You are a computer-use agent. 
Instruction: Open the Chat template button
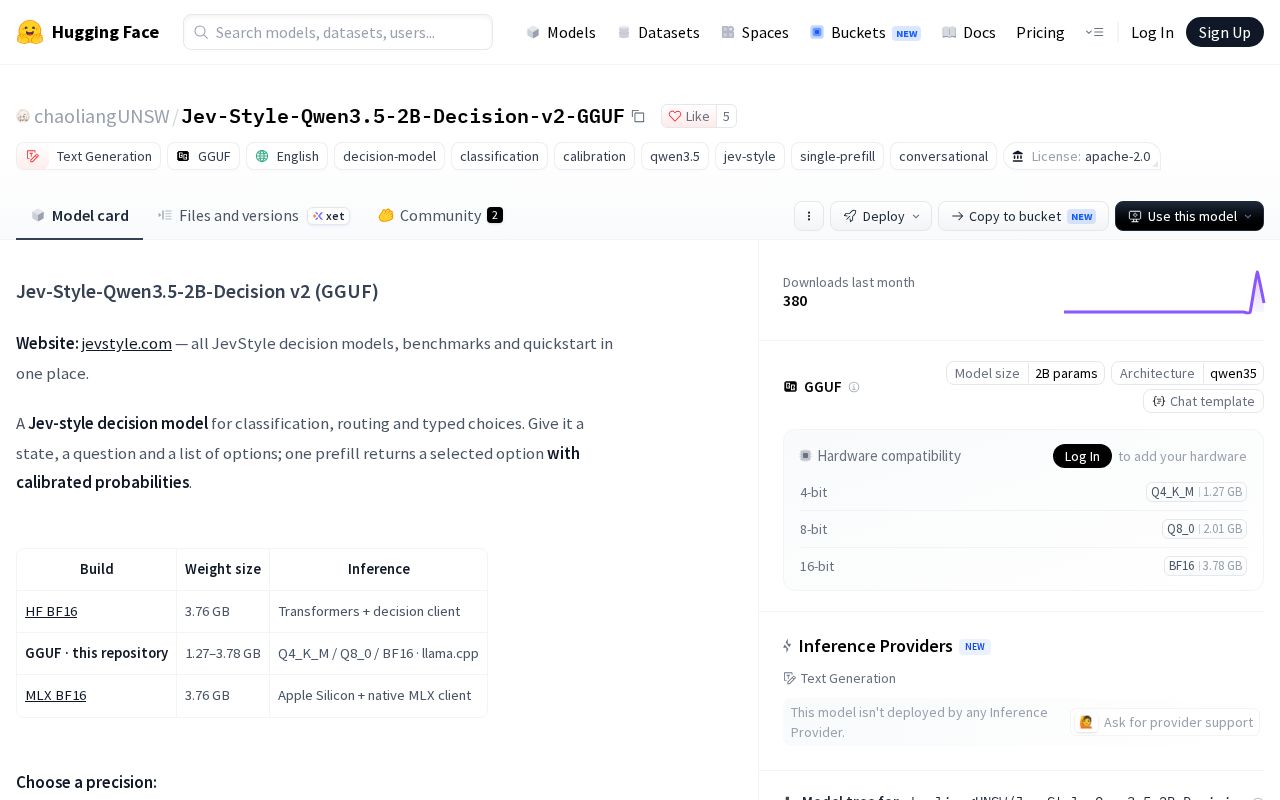coord(1203,401)
